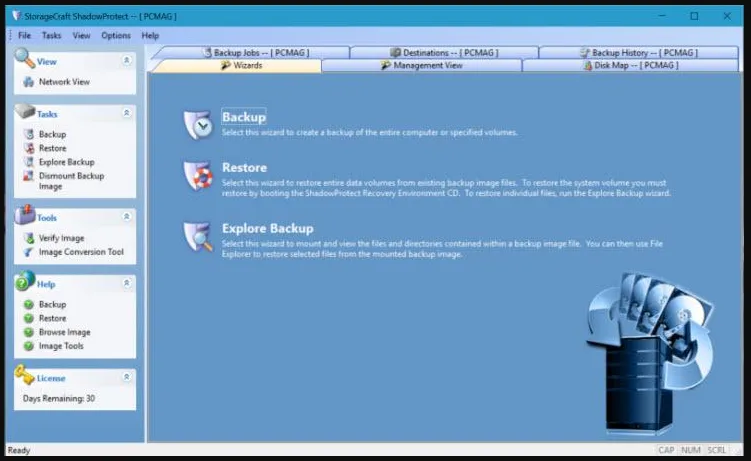This screenshot has height=461, width=751.
Task: Click the Days Remaining: 30 text
Action: coord(58,398)
